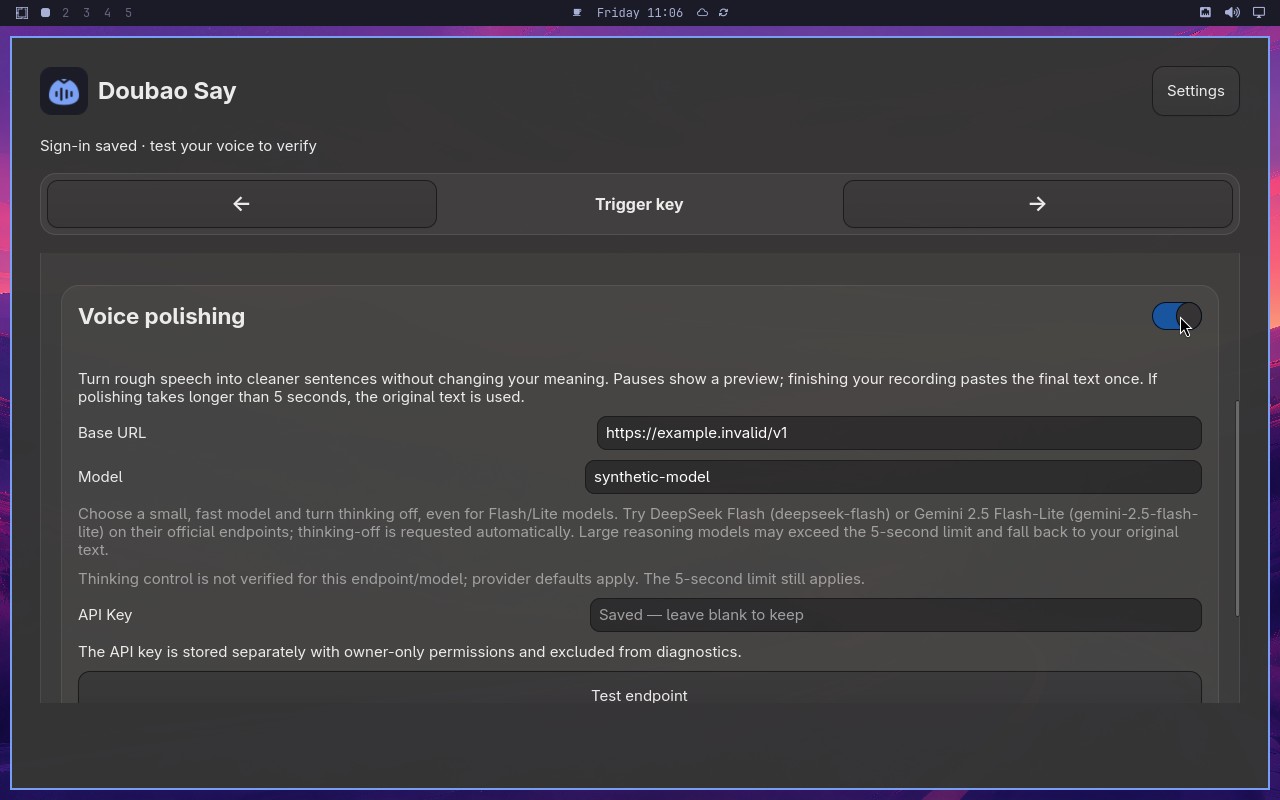The image size is (1280, 800).
Task: Click the cloud weather icon
Action: (702, 13)
